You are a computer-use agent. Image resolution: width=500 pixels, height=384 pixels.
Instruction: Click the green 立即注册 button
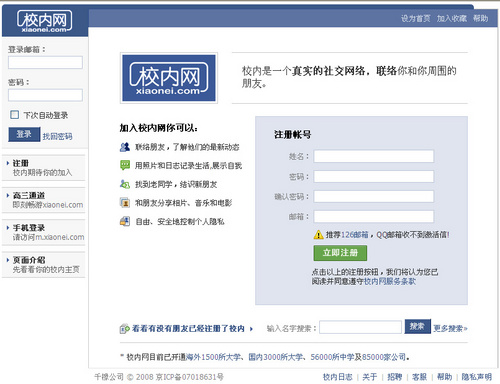pos(340,253)
